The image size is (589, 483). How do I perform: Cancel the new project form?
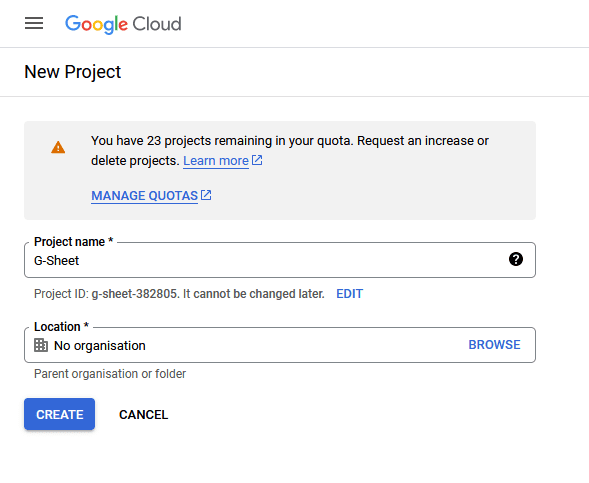click(x=143, y=415)
